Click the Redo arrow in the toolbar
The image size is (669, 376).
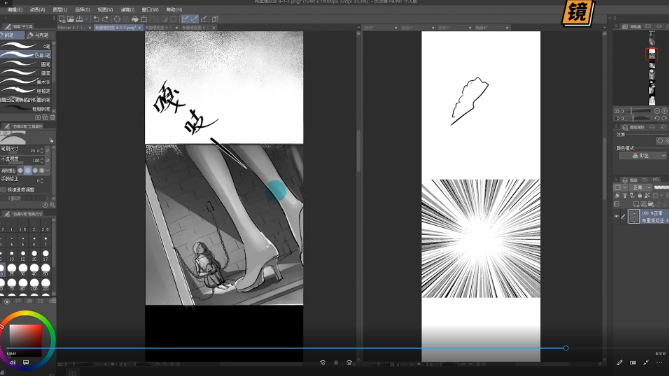tap(105, 19)
